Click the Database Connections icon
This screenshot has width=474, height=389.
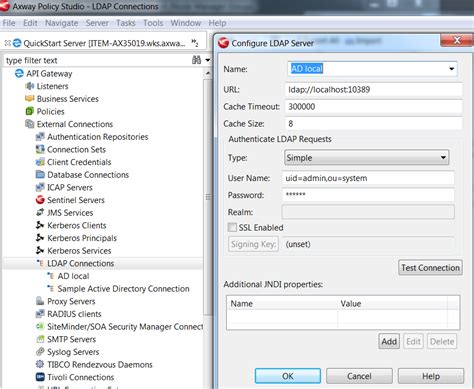pos(40,175)
